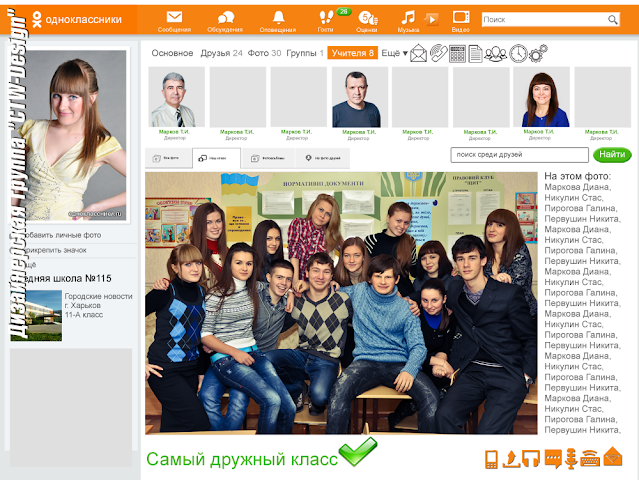Click the calculator outline icon

click(457, 54)
